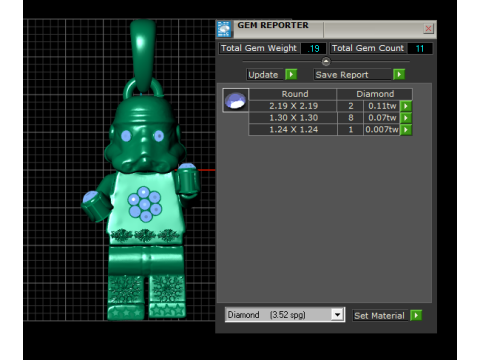Close the Gem Reporter panel

click(428, 29)
